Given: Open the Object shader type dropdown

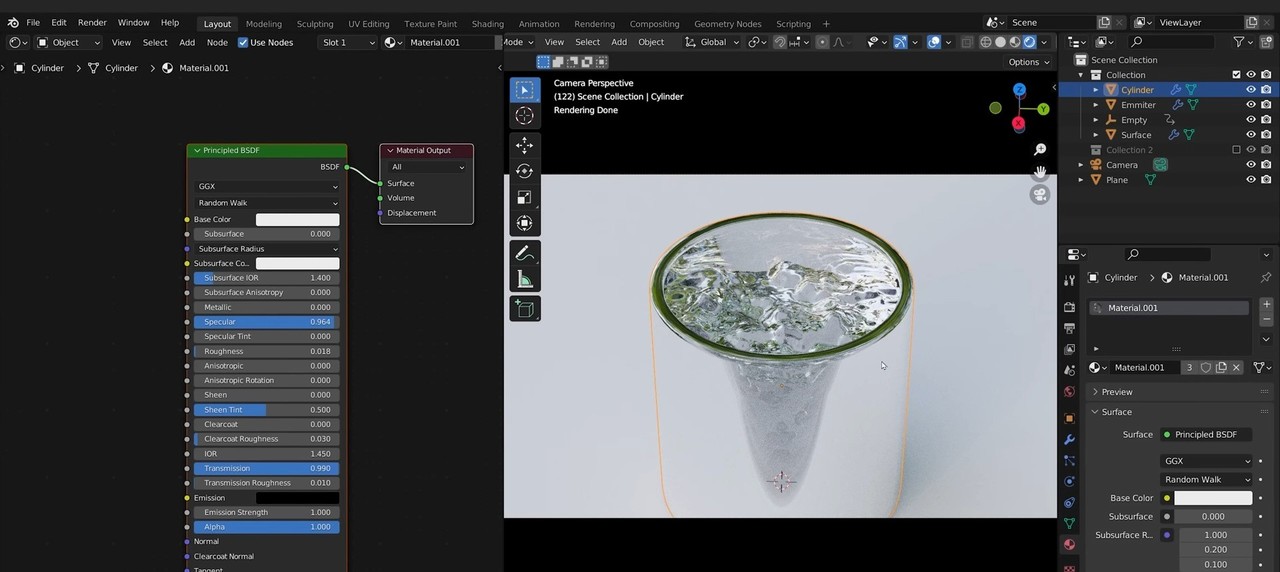Looking at the screenshot, I should click(69, 42).
